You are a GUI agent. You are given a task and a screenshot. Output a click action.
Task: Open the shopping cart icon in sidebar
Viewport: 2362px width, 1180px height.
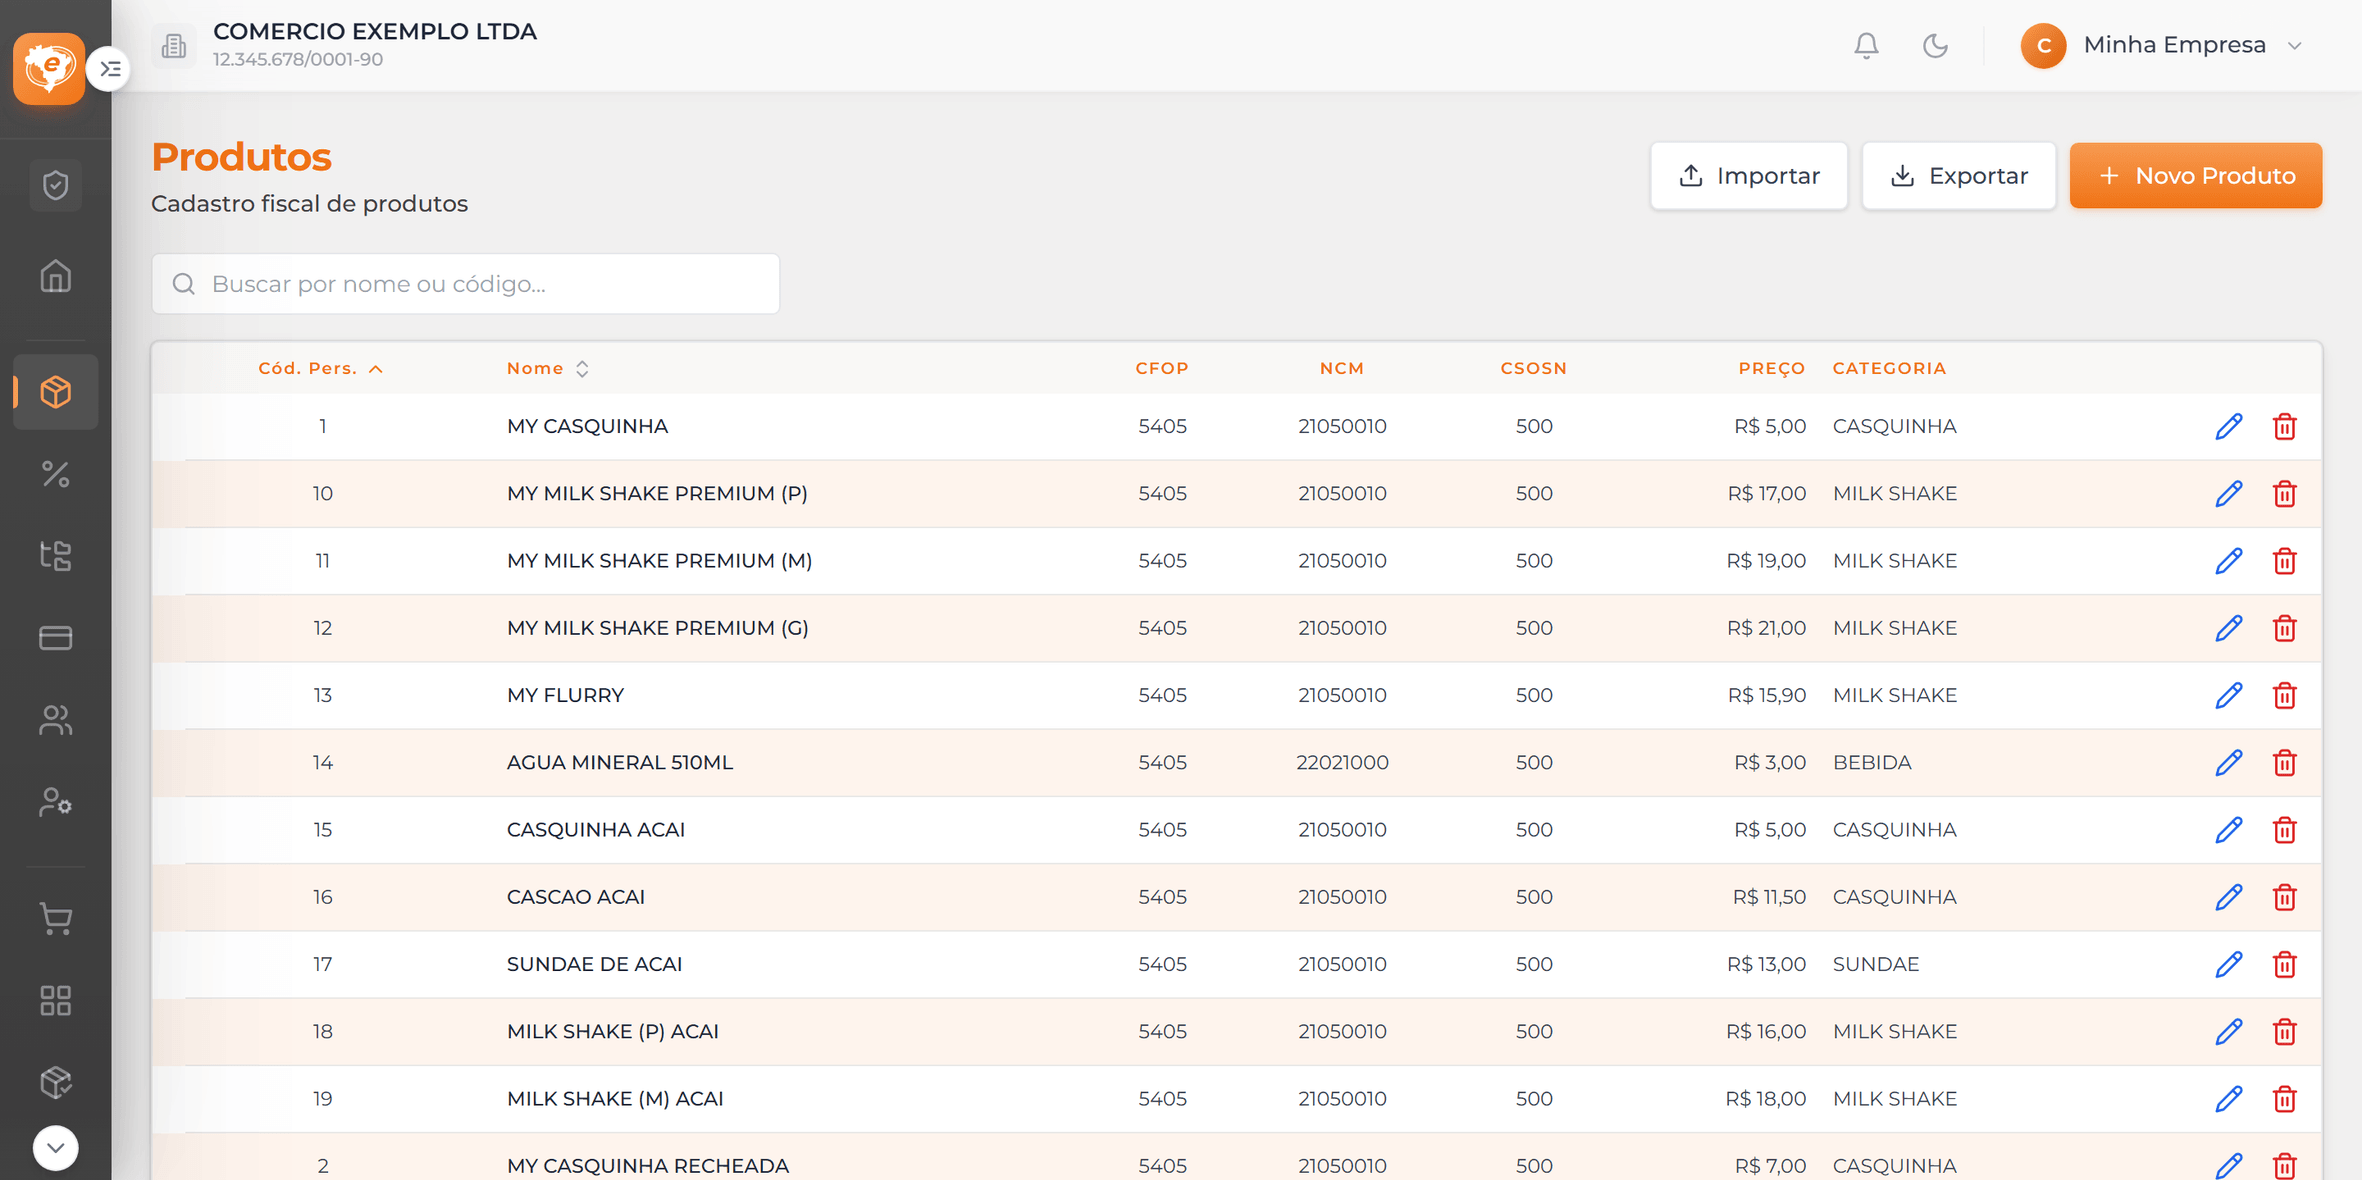56,918
